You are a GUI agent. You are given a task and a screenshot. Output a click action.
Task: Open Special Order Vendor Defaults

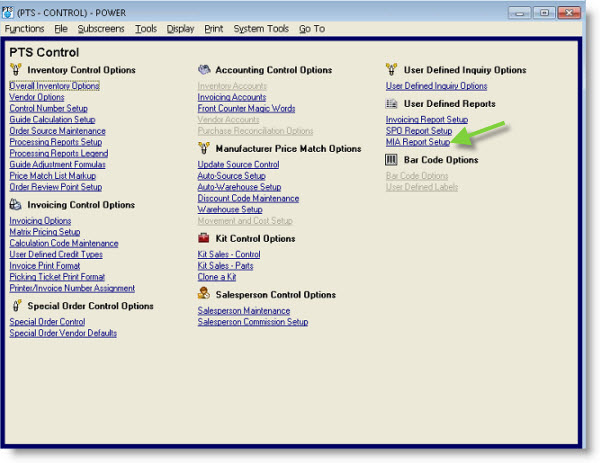point(63,333)
